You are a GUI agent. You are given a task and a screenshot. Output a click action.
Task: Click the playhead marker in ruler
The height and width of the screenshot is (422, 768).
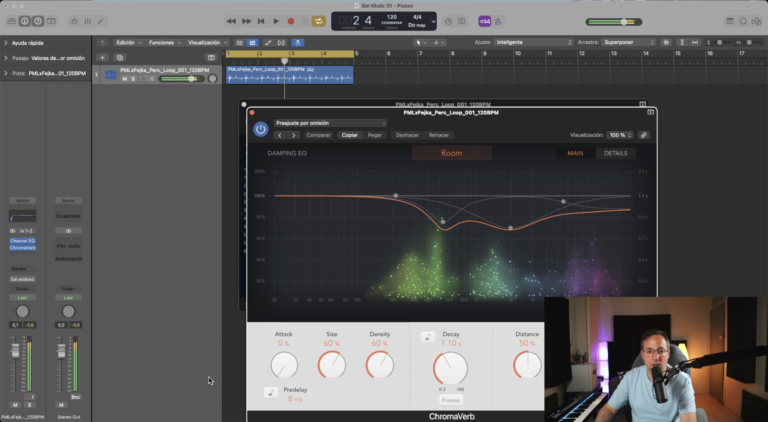pyautogui.click(x=284, y=61)
